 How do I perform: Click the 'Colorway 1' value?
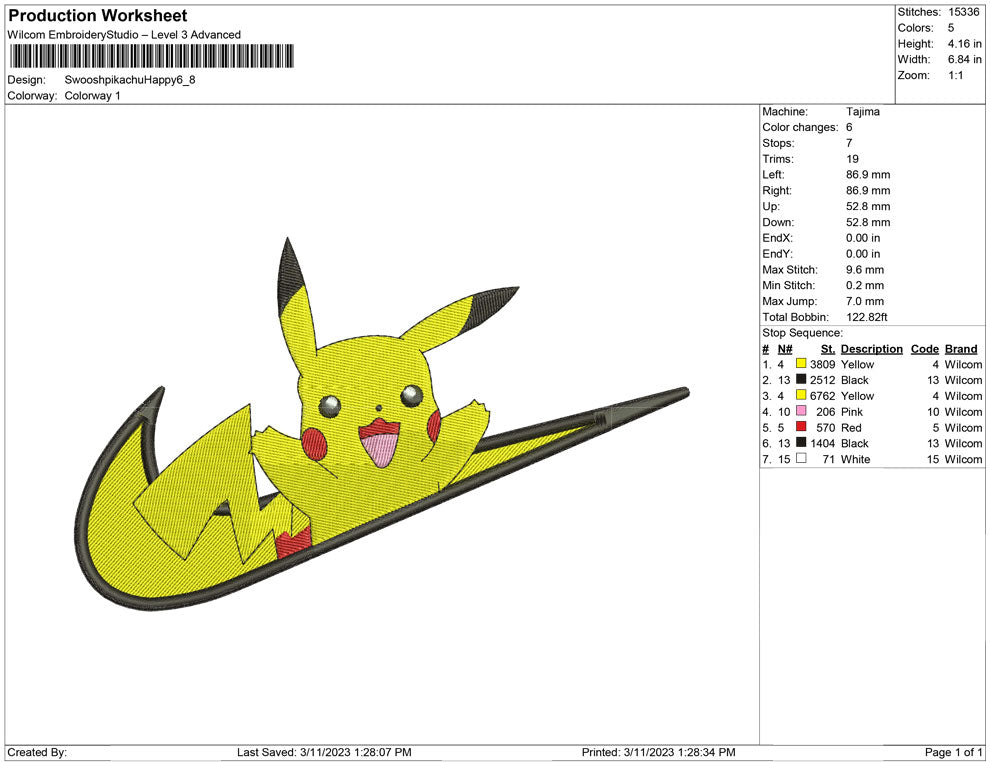click(92, 96)
